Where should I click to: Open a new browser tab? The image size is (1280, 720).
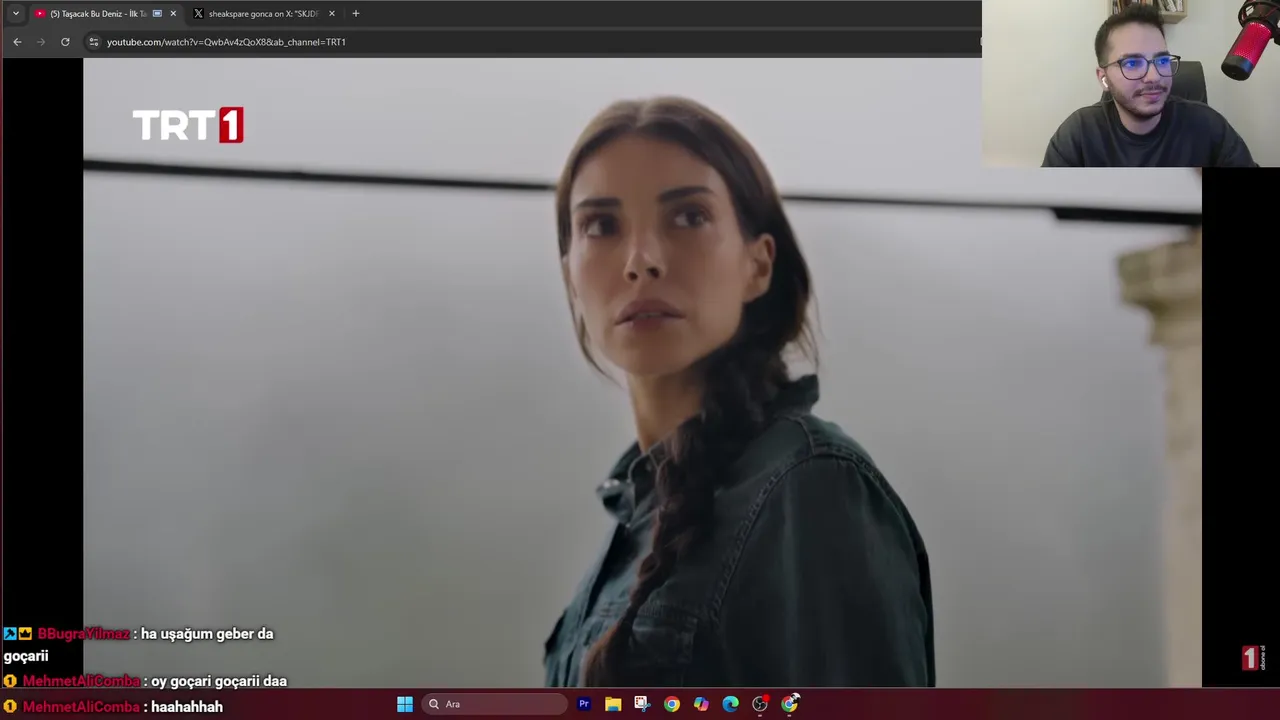coord(355,13)
